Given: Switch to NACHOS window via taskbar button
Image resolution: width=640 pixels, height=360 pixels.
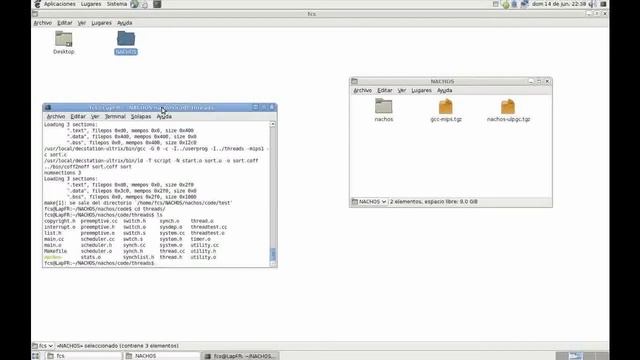Looking at the screenshot, I should tap(162, 356).
